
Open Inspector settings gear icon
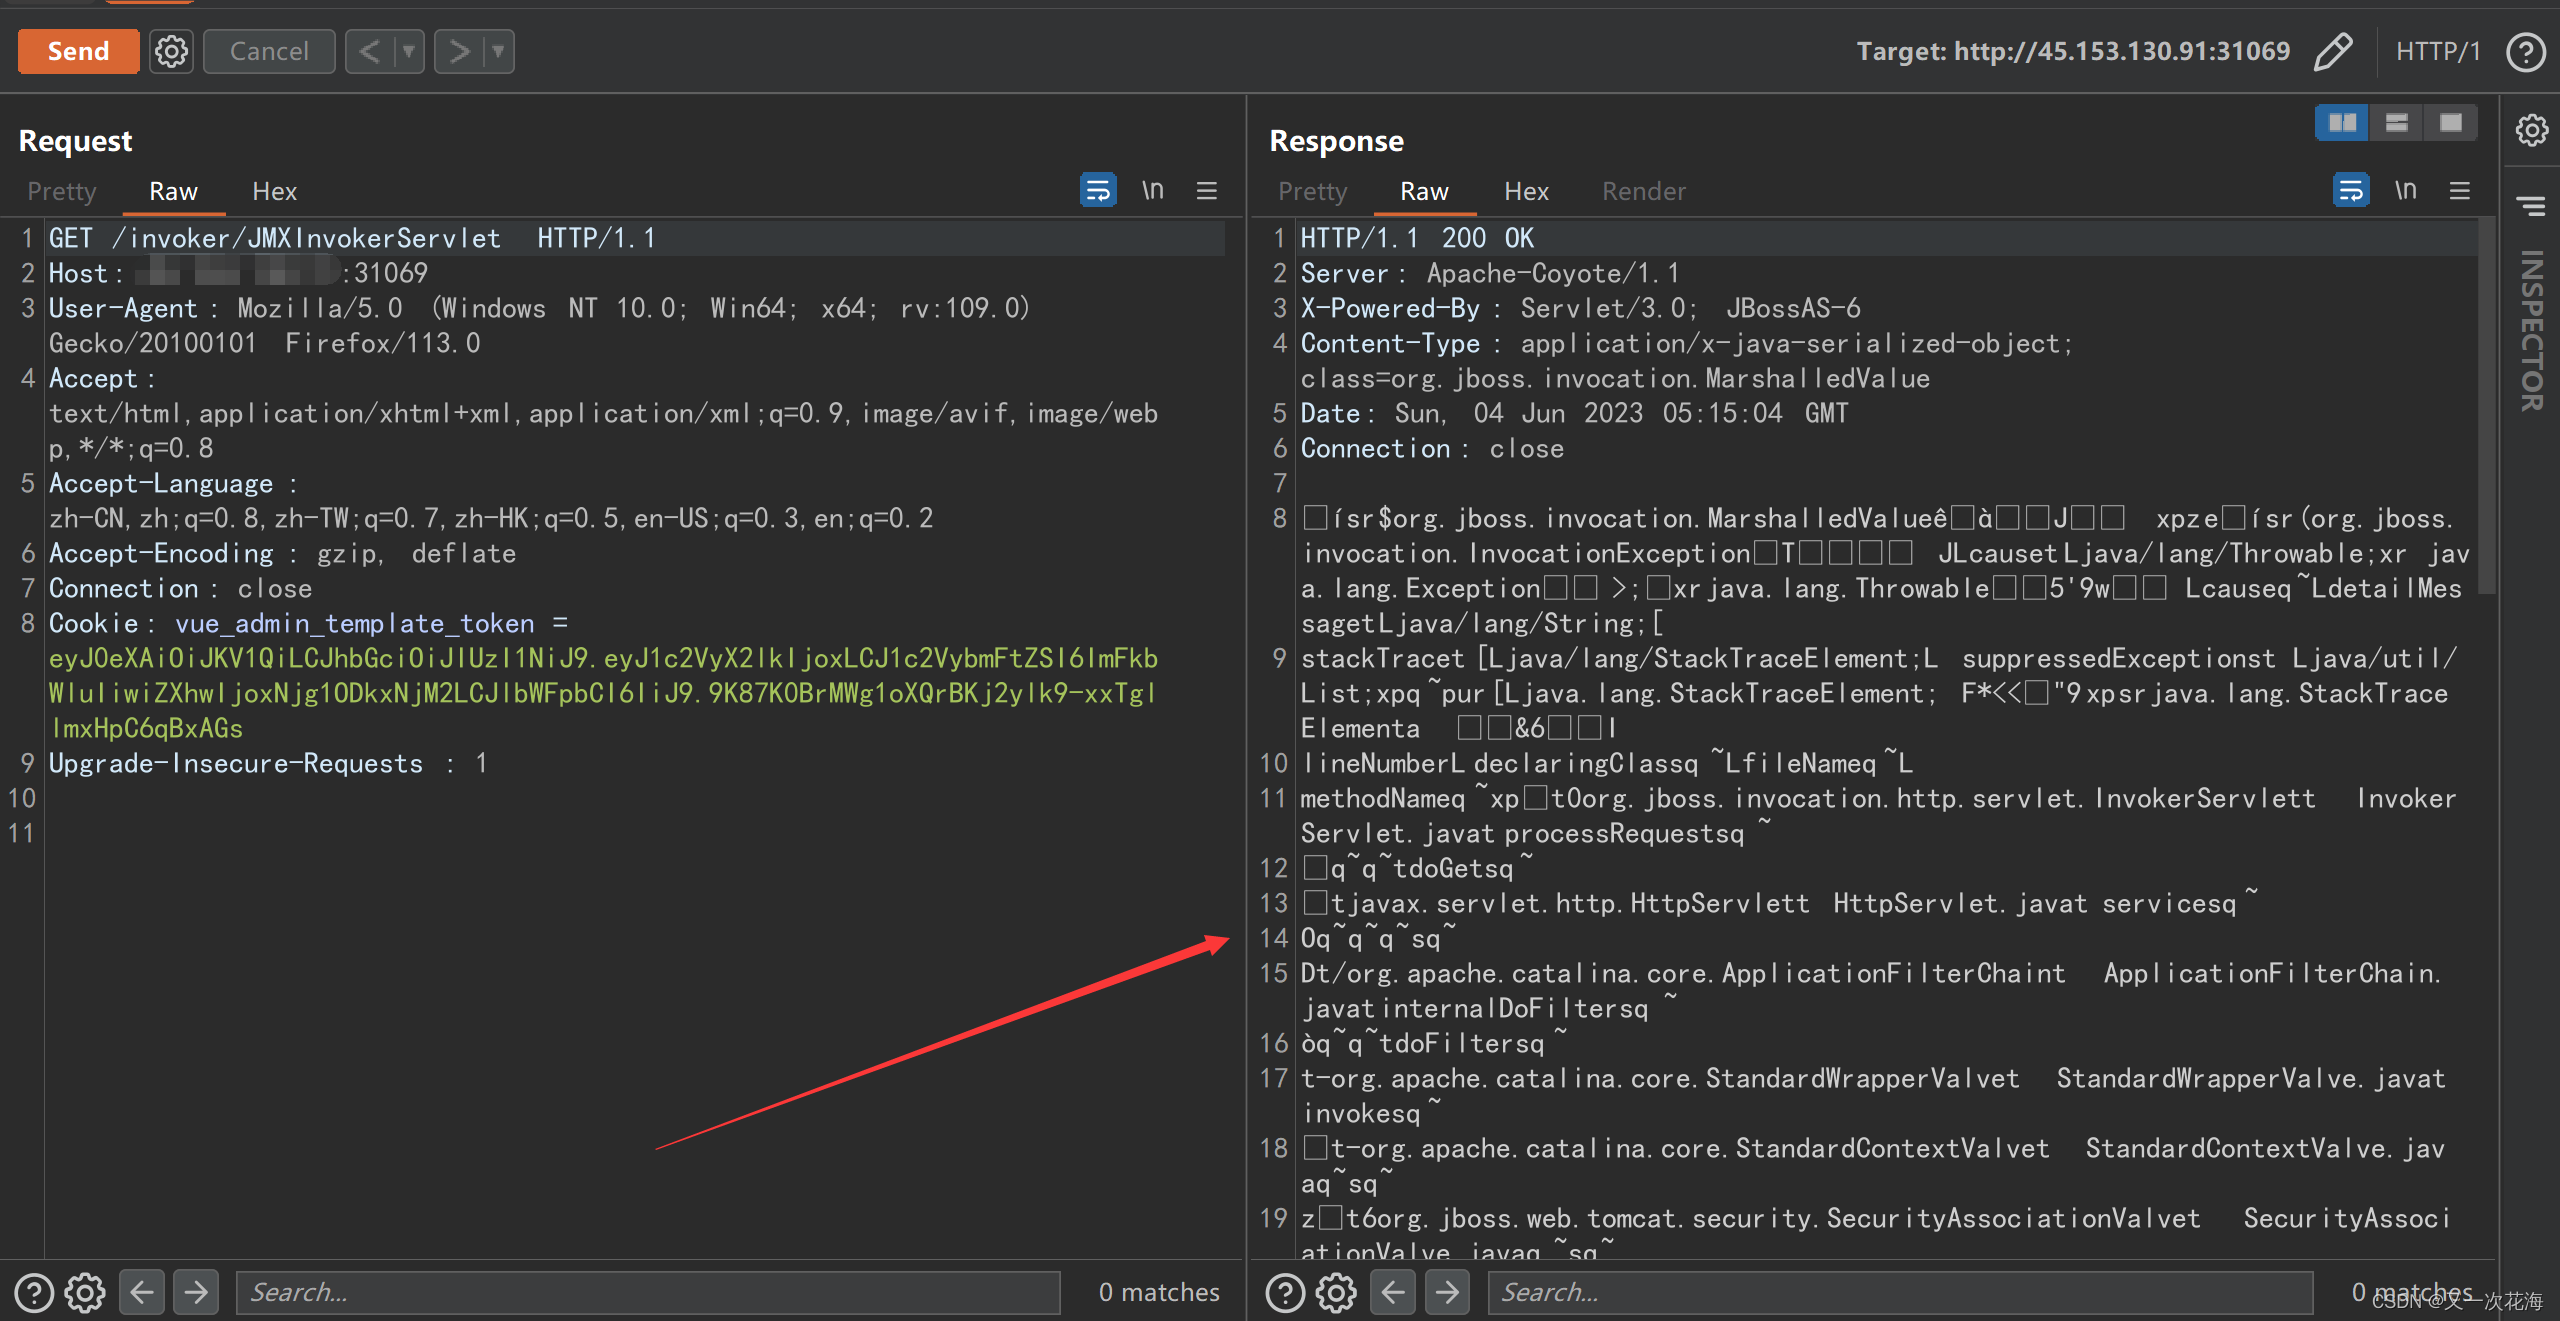click(x=2531, y=129)
